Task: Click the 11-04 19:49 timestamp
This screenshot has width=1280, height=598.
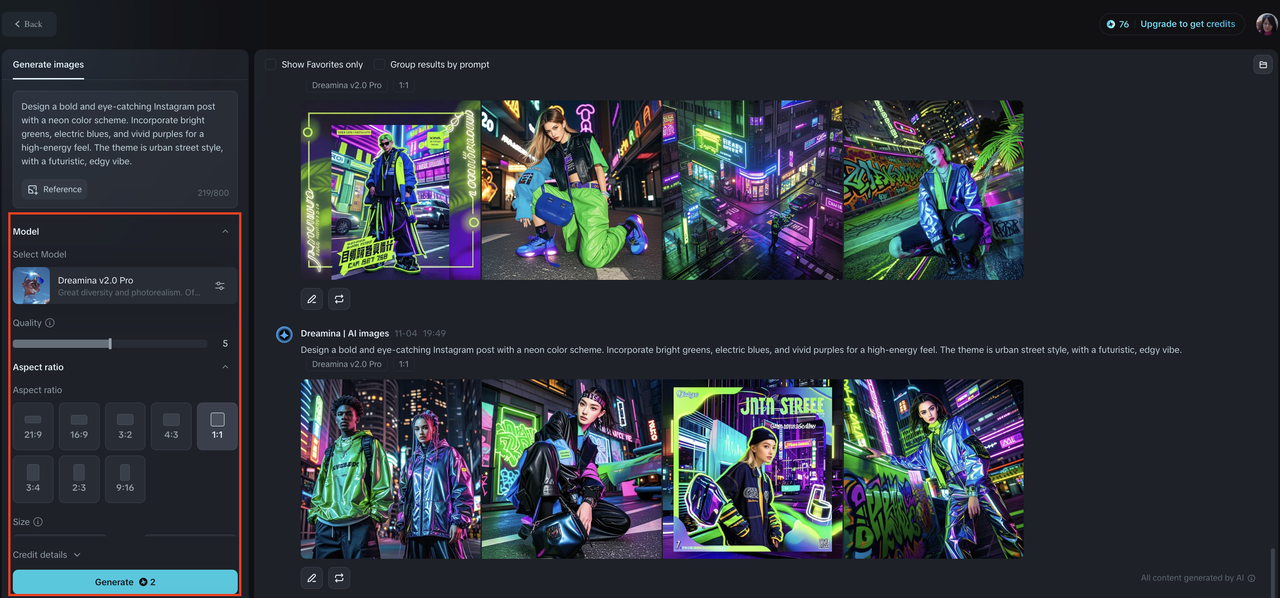Action: (x=420, y=334)
